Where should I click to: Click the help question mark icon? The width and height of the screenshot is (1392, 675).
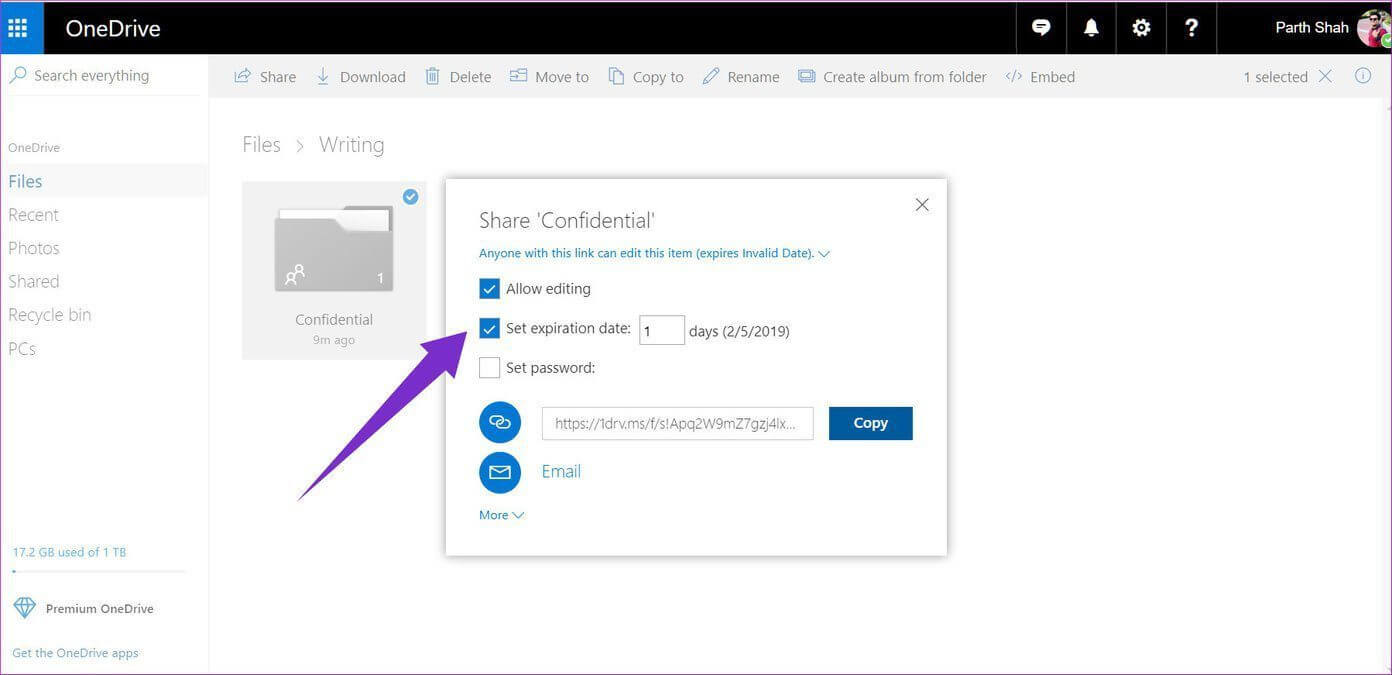click(1191, 28)
